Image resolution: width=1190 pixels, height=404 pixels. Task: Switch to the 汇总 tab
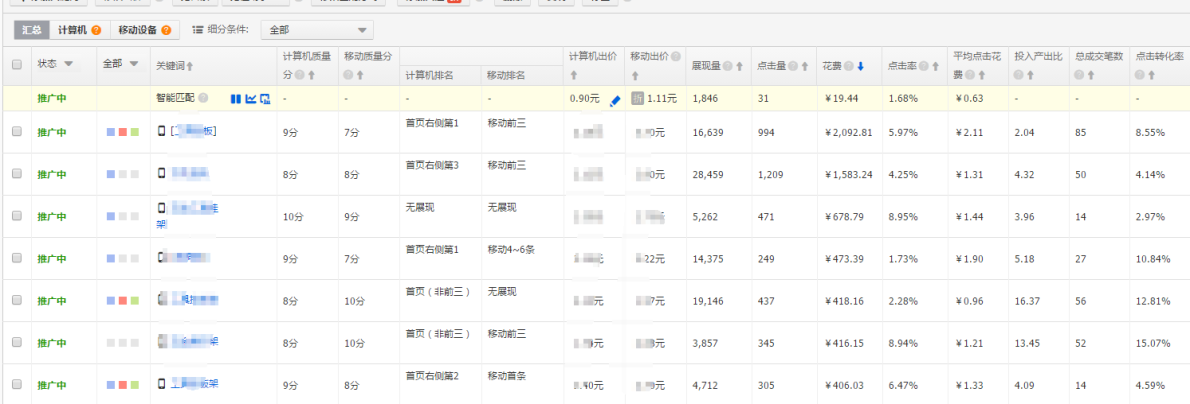32,31
